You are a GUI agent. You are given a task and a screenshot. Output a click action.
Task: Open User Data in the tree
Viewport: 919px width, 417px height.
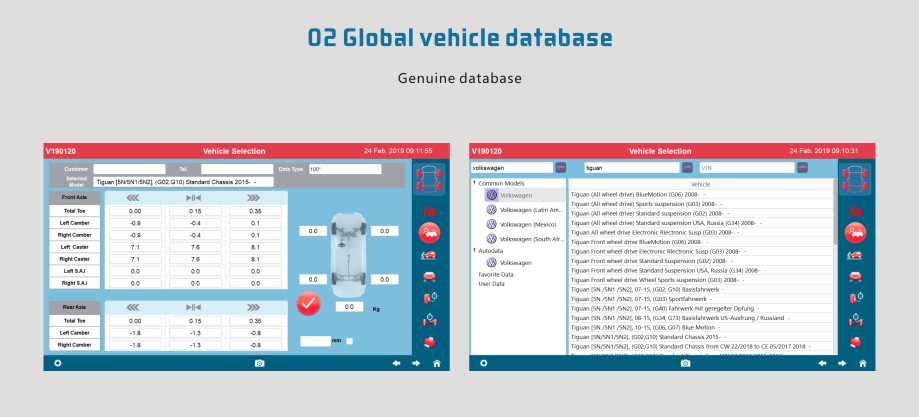pyautogui.click(x=491, y=284)
